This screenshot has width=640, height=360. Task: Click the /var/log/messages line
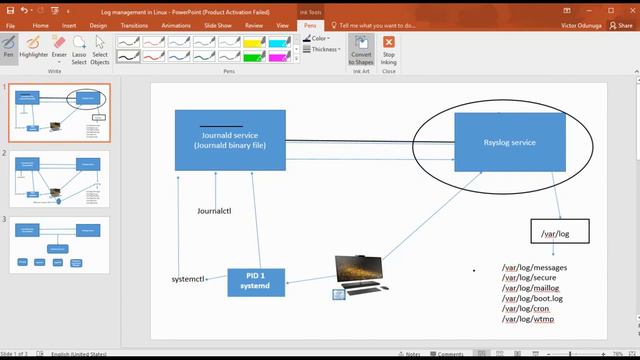[534, 268]
